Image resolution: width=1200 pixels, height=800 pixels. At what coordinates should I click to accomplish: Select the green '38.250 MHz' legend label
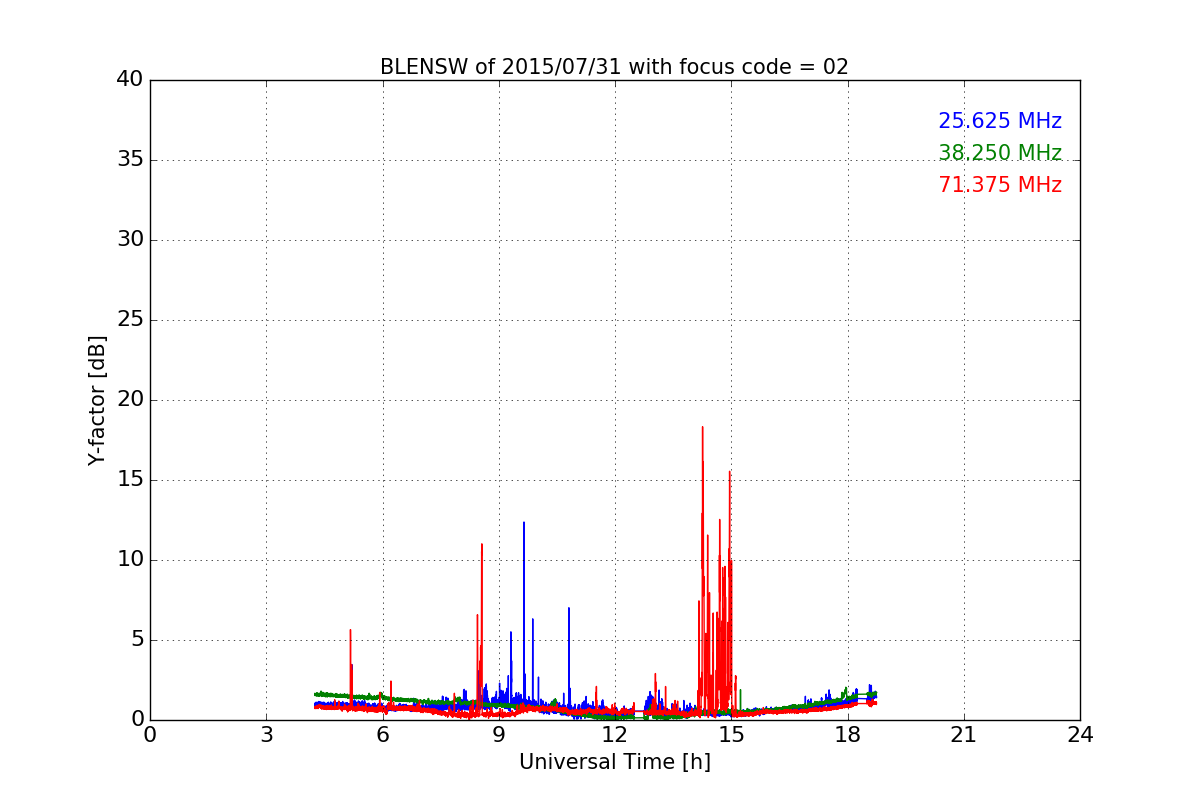(x=1000, y=153)
